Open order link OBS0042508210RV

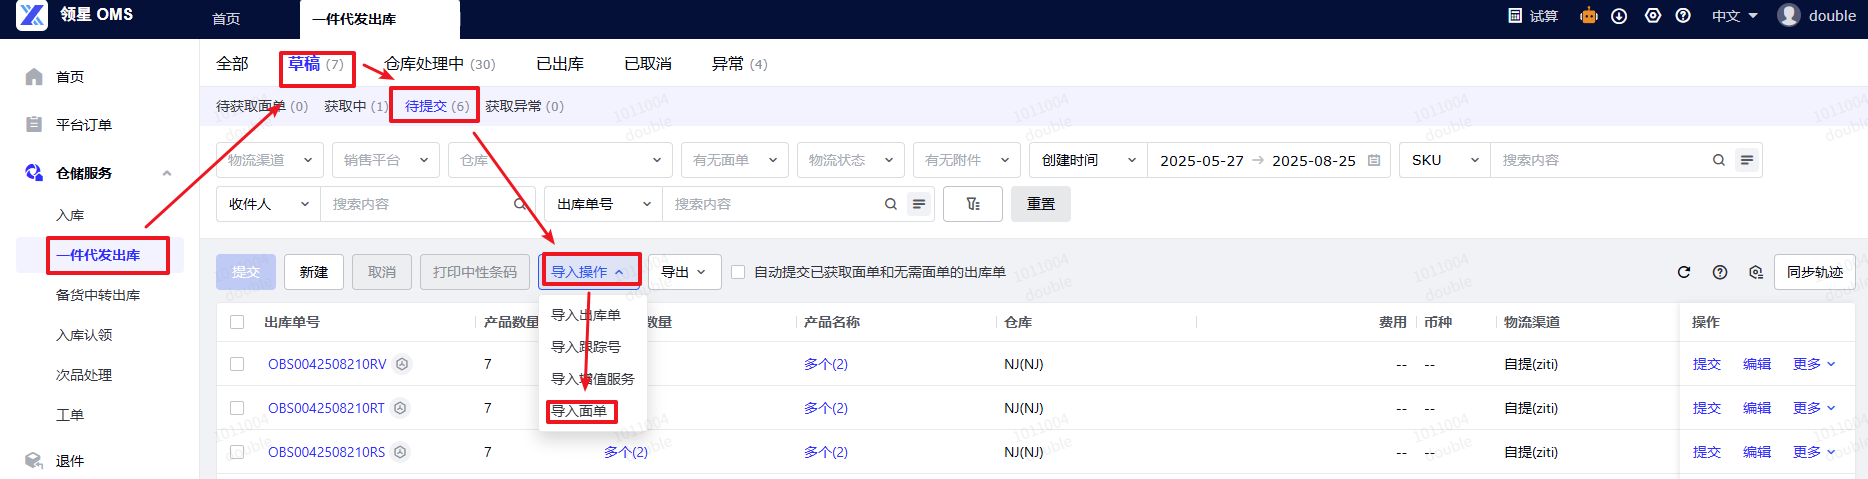pos(327,364)
